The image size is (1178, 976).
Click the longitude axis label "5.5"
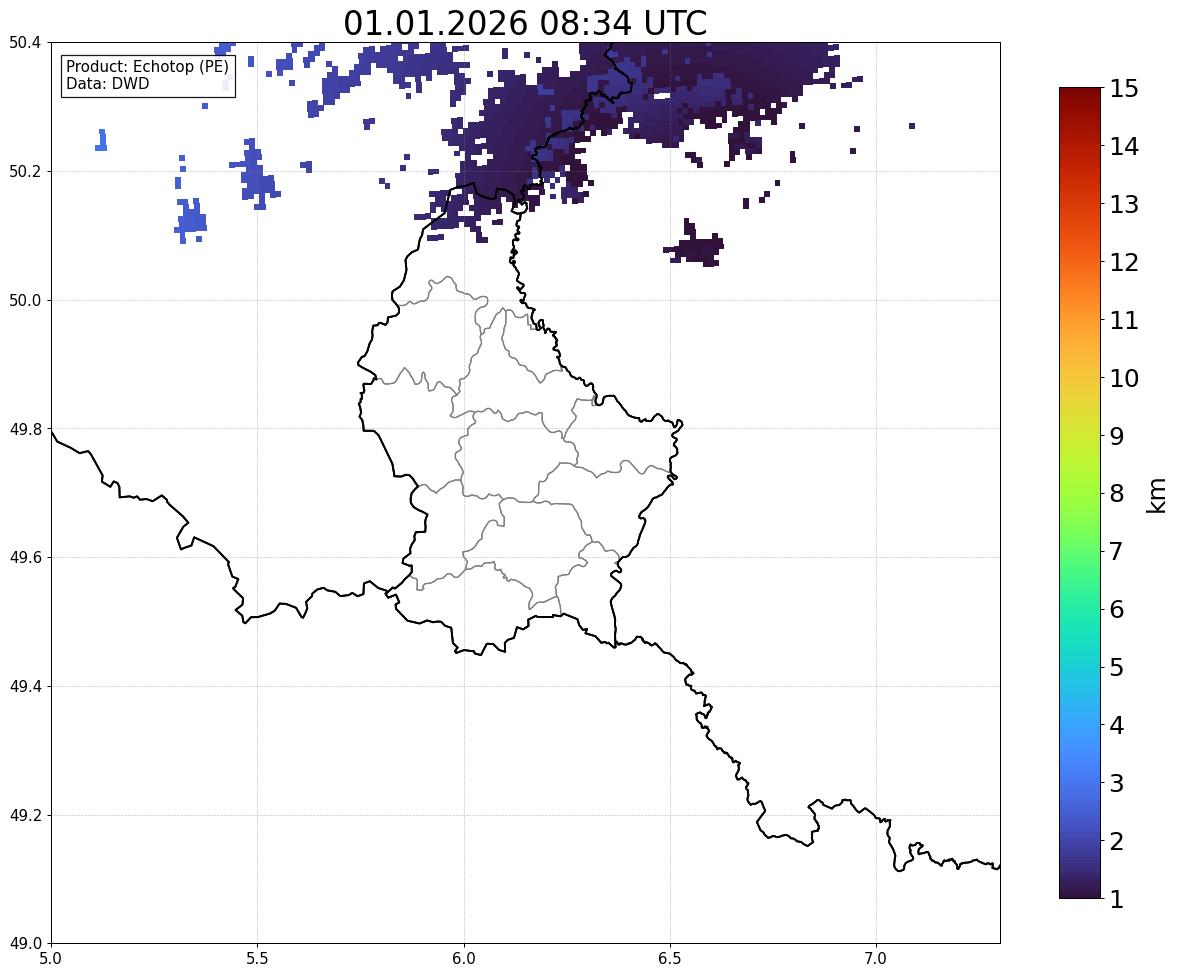(257, 959)
